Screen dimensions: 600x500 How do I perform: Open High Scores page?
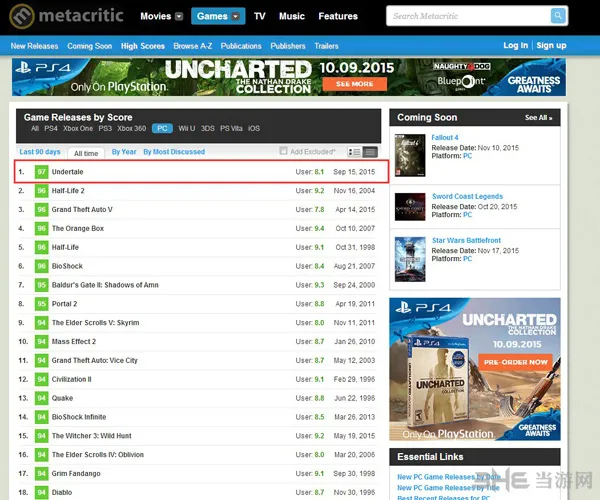coord(143,46)
